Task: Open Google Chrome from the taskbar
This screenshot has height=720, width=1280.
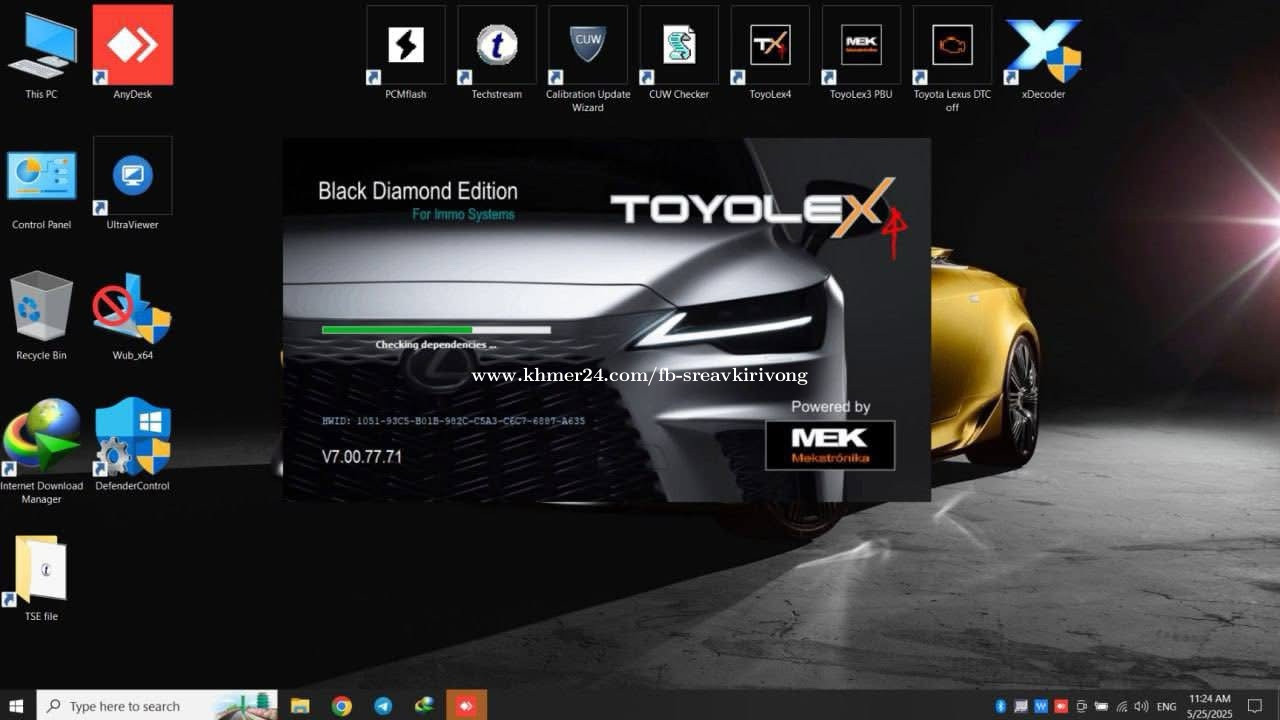Action: coord(342,706)
